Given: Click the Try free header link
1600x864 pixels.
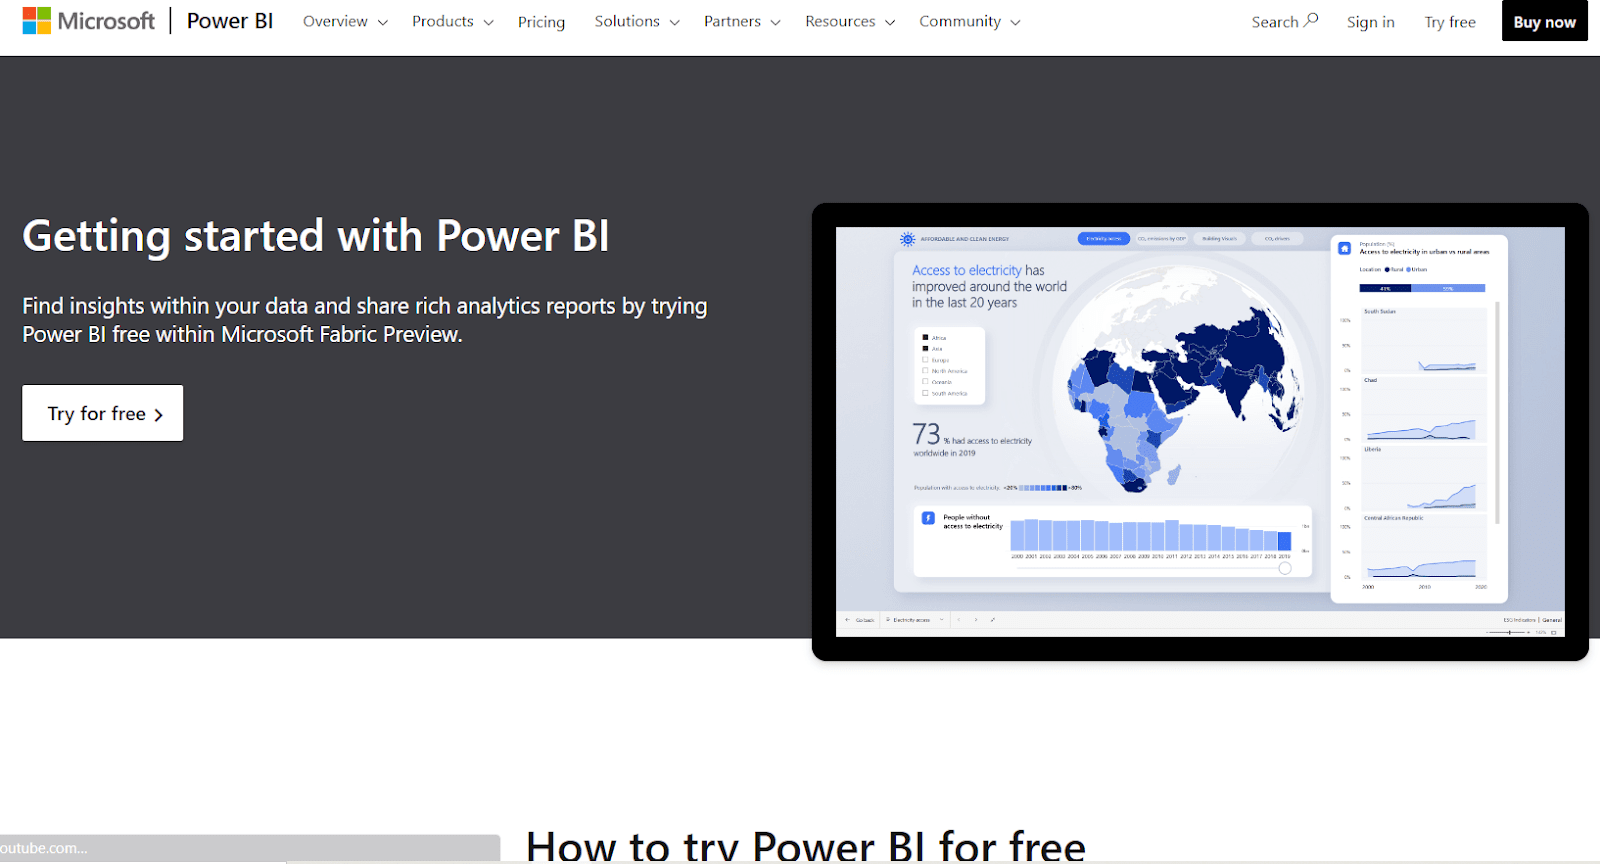Looking at the screenshot, I should (1450, 22).
